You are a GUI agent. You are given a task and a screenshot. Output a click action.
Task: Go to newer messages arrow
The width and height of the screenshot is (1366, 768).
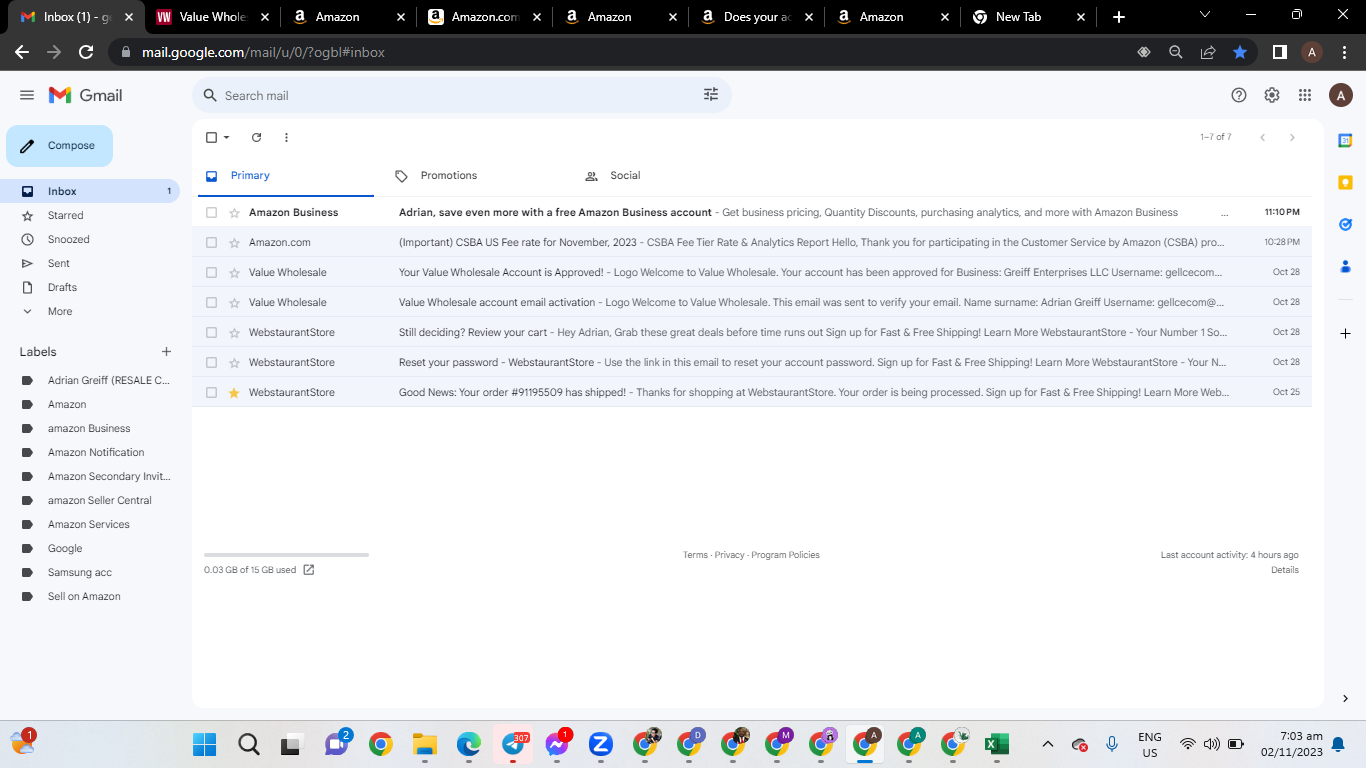pyautogui.click(x=1263, y=137)
